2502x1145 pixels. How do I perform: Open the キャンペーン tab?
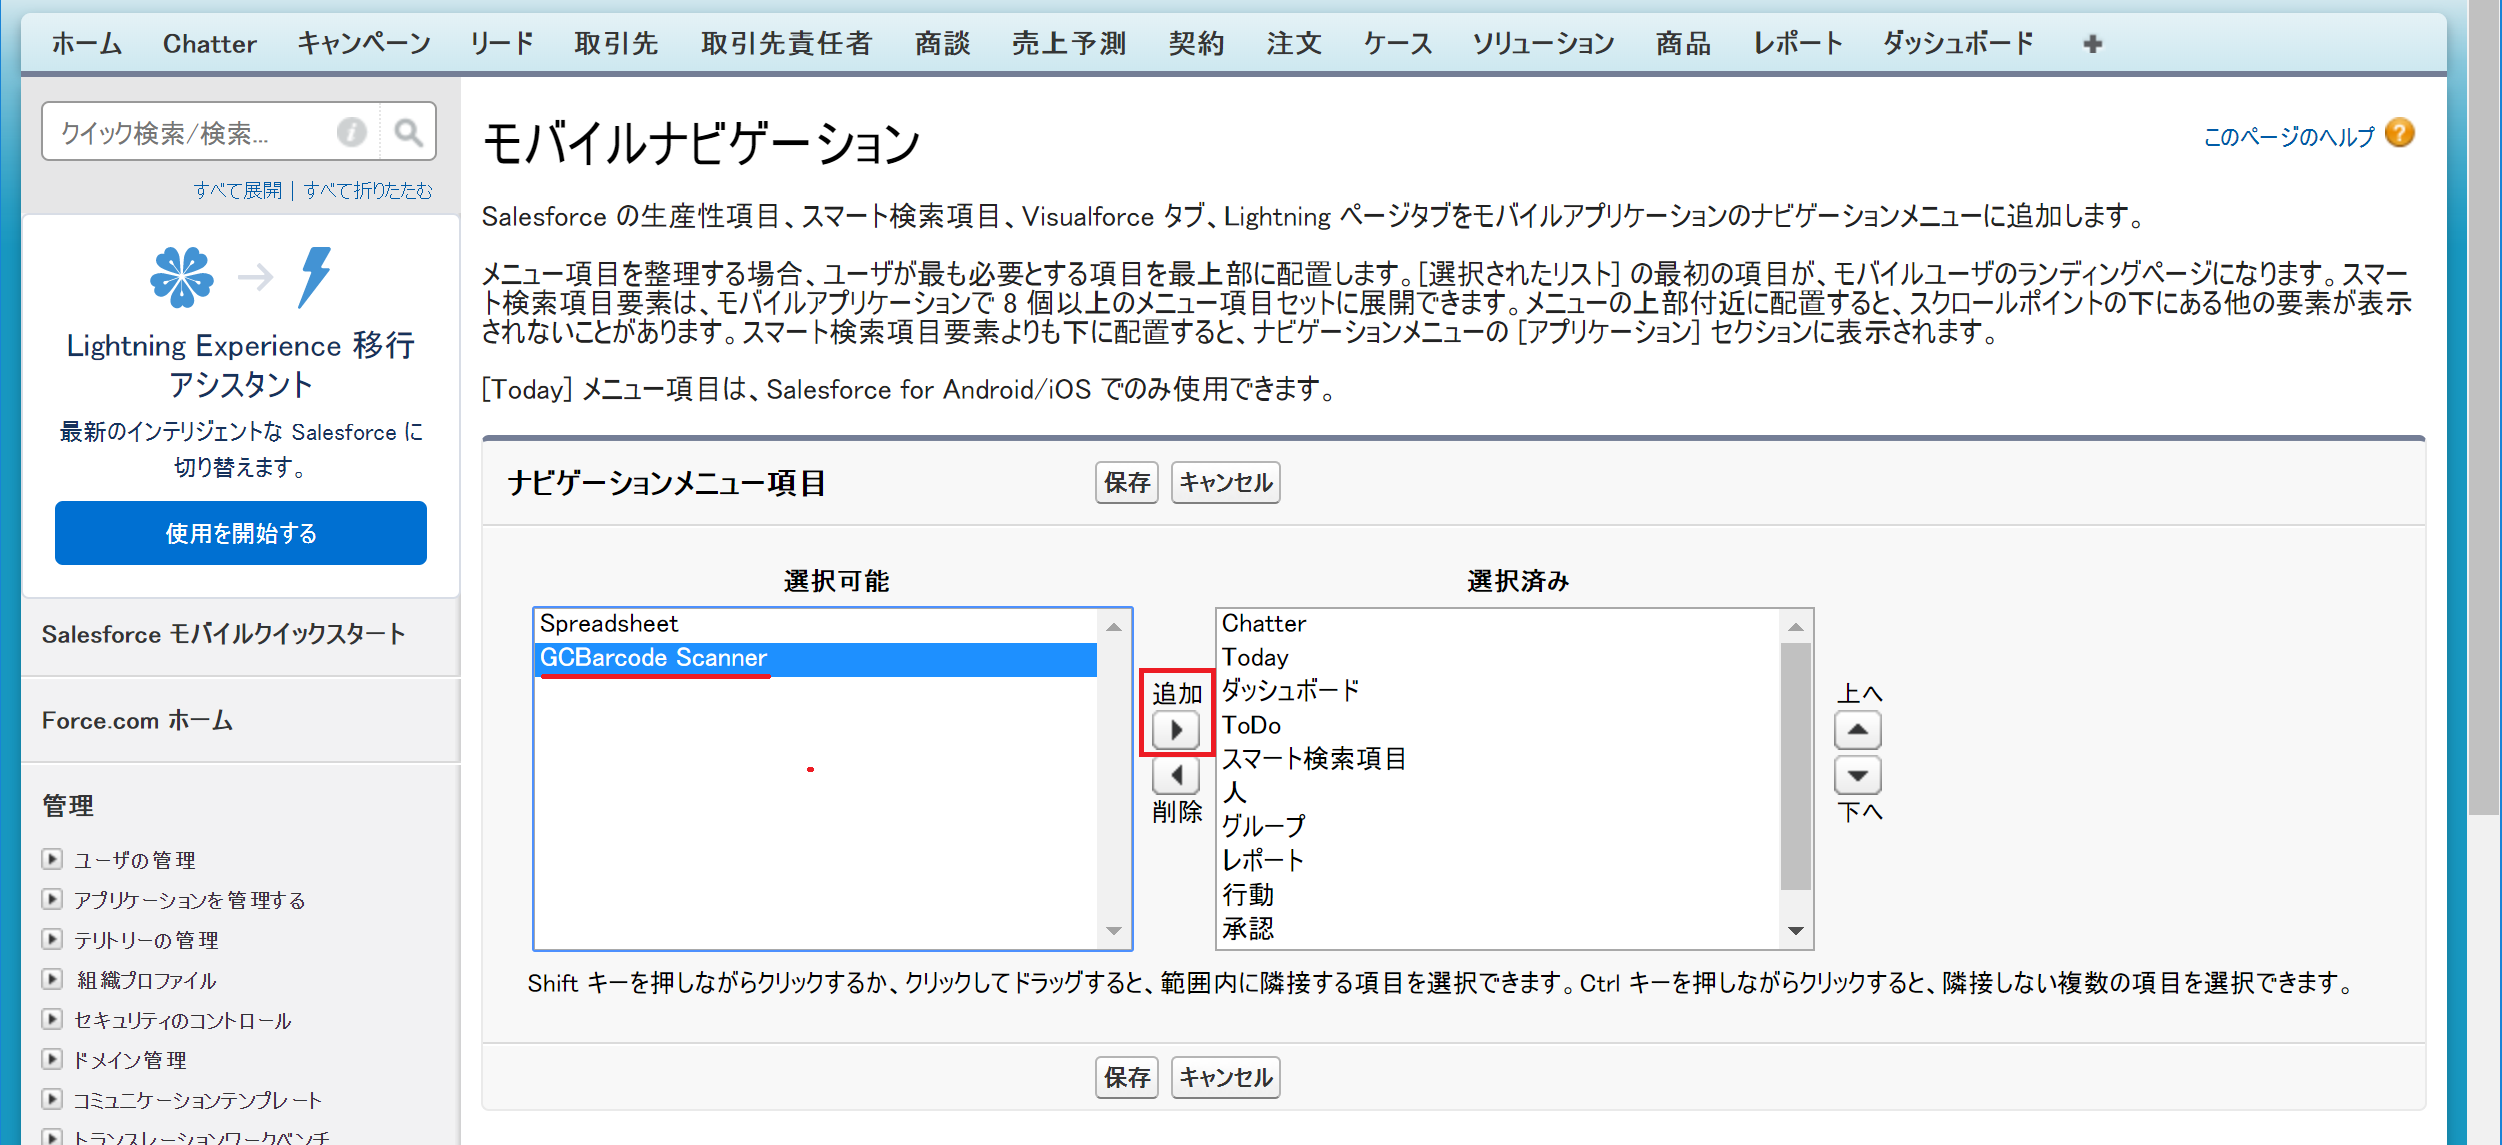click(363, 43)
